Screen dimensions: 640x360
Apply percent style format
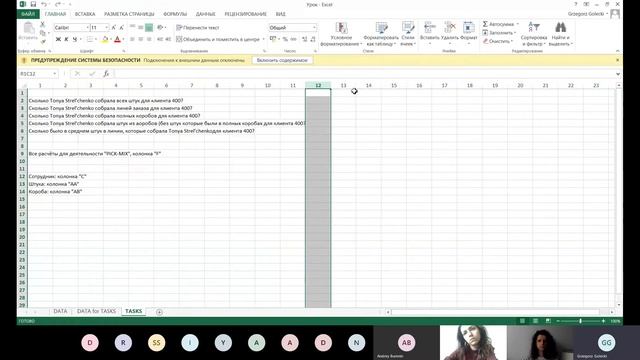point(285,39)
